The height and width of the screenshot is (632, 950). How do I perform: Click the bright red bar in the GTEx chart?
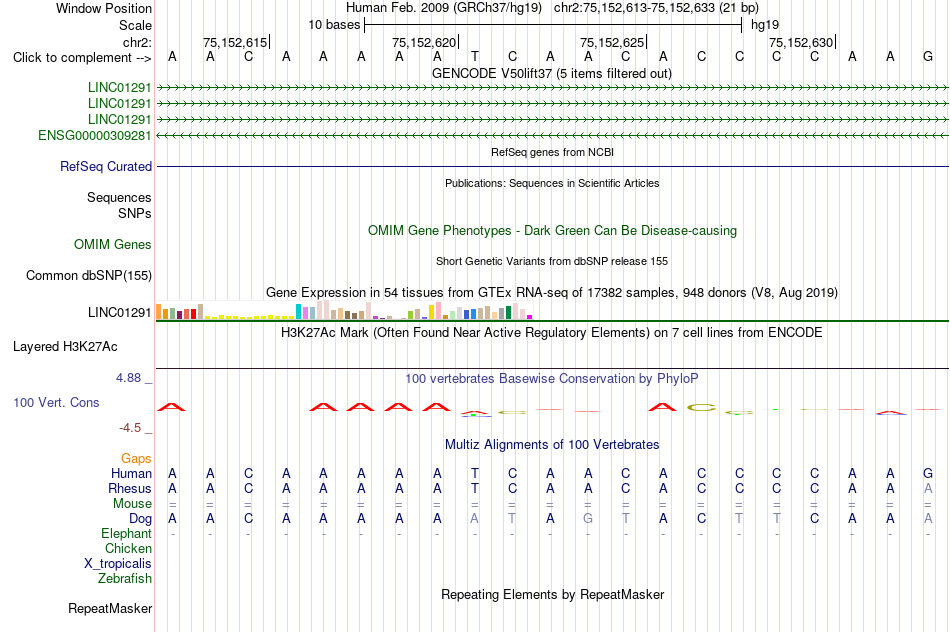[193, 314]
